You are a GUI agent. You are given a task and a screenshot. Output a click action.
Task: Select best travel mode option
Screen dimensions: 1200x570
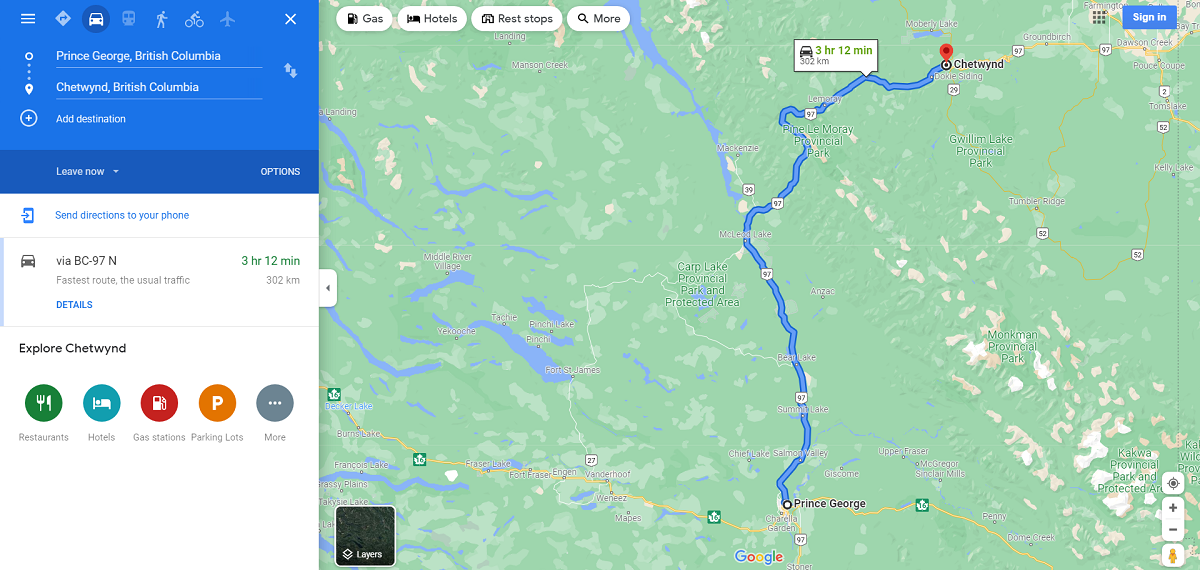[x=62, y=19]
